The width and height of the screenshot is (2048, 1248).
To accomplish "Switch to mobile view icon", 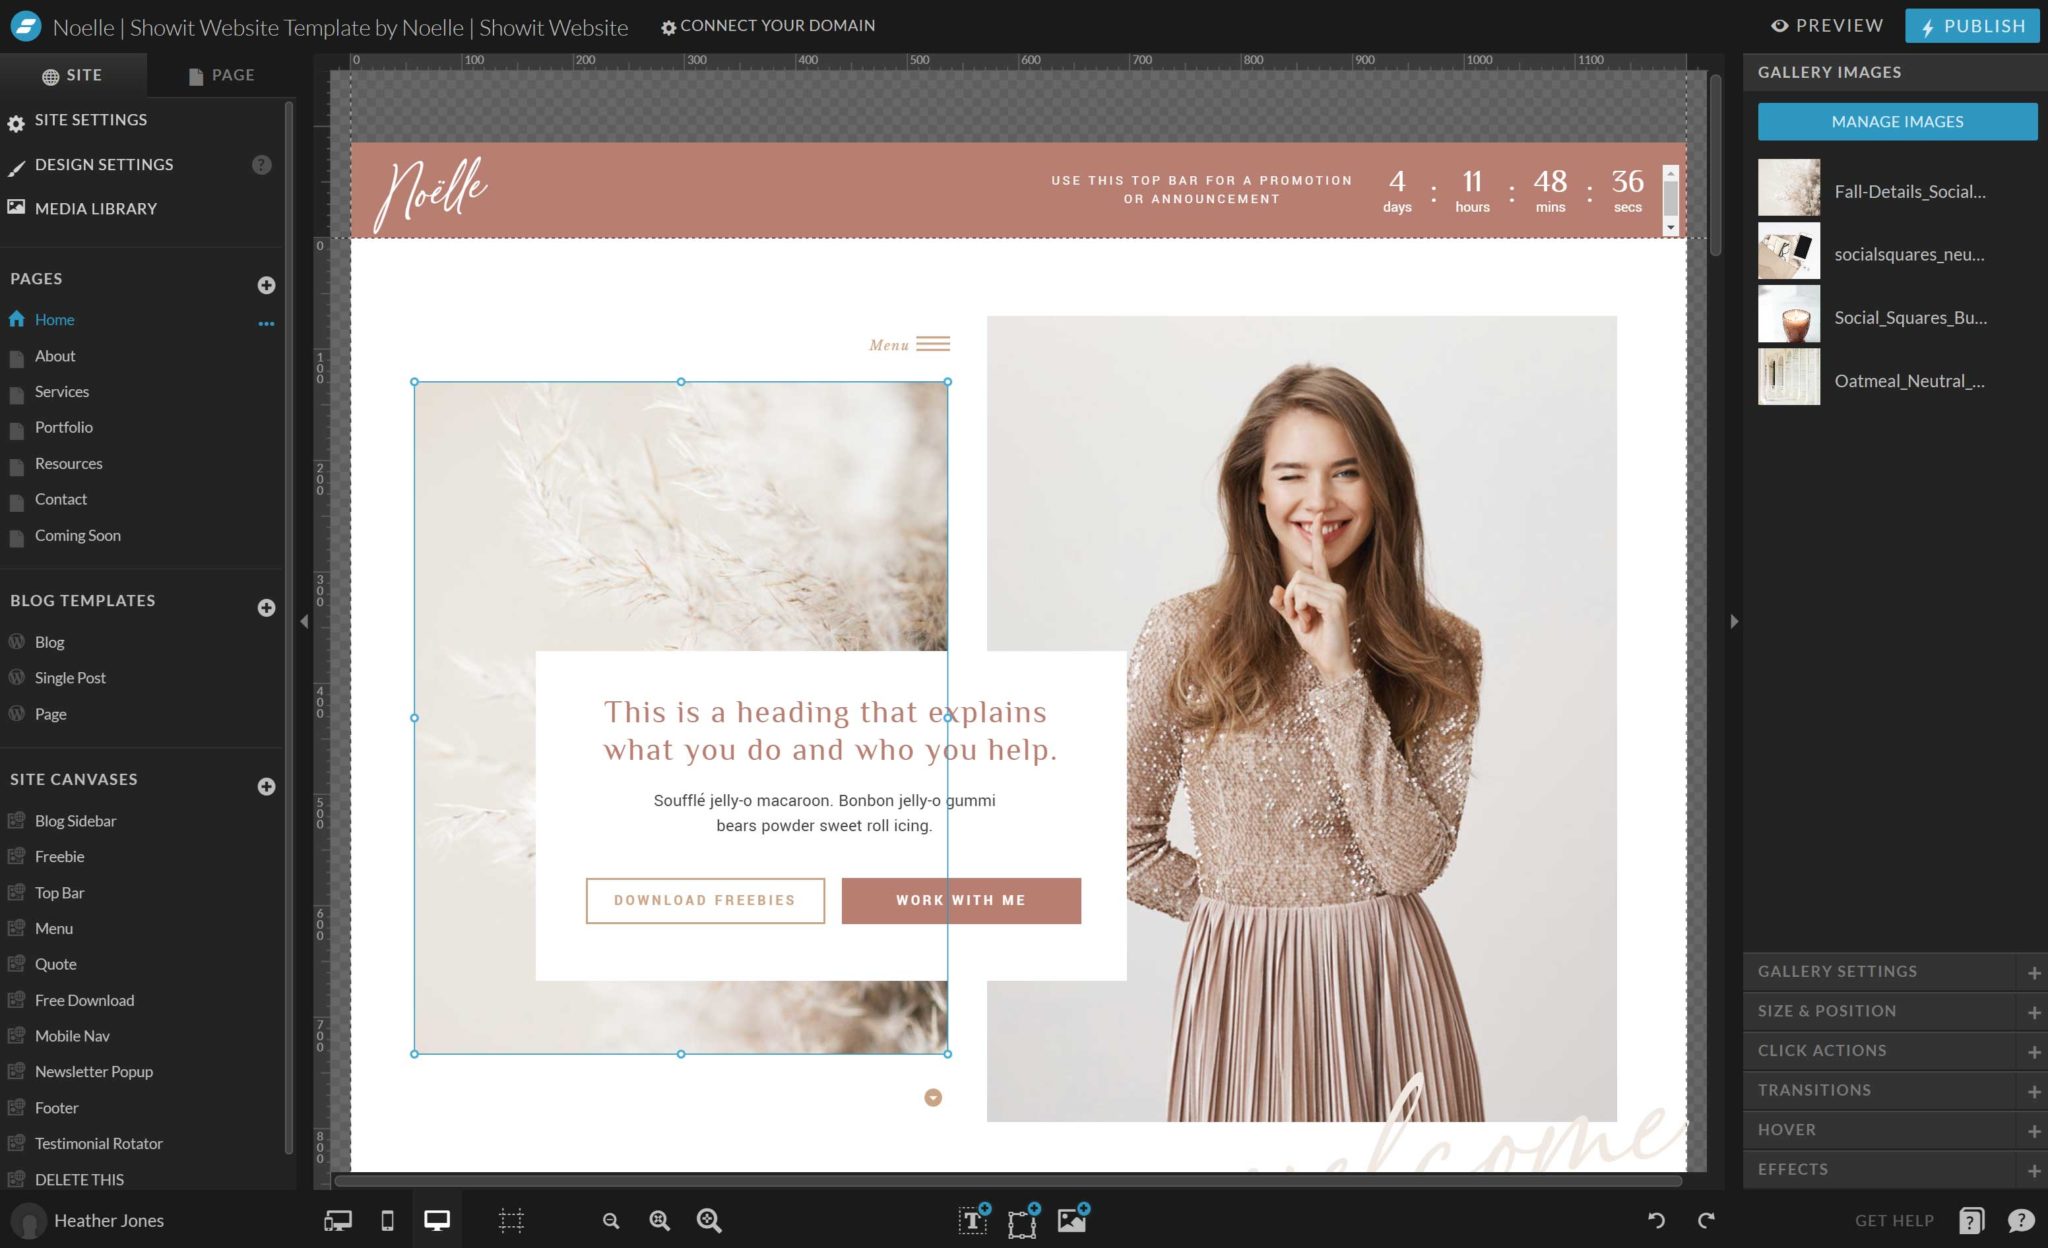I will (x=388, y=1220).
